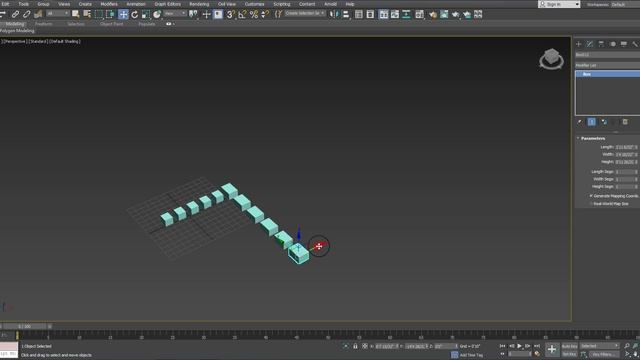This screenshot has width=640, height=360.
Task: Click Play Animation button
Action: coord(519,346)
